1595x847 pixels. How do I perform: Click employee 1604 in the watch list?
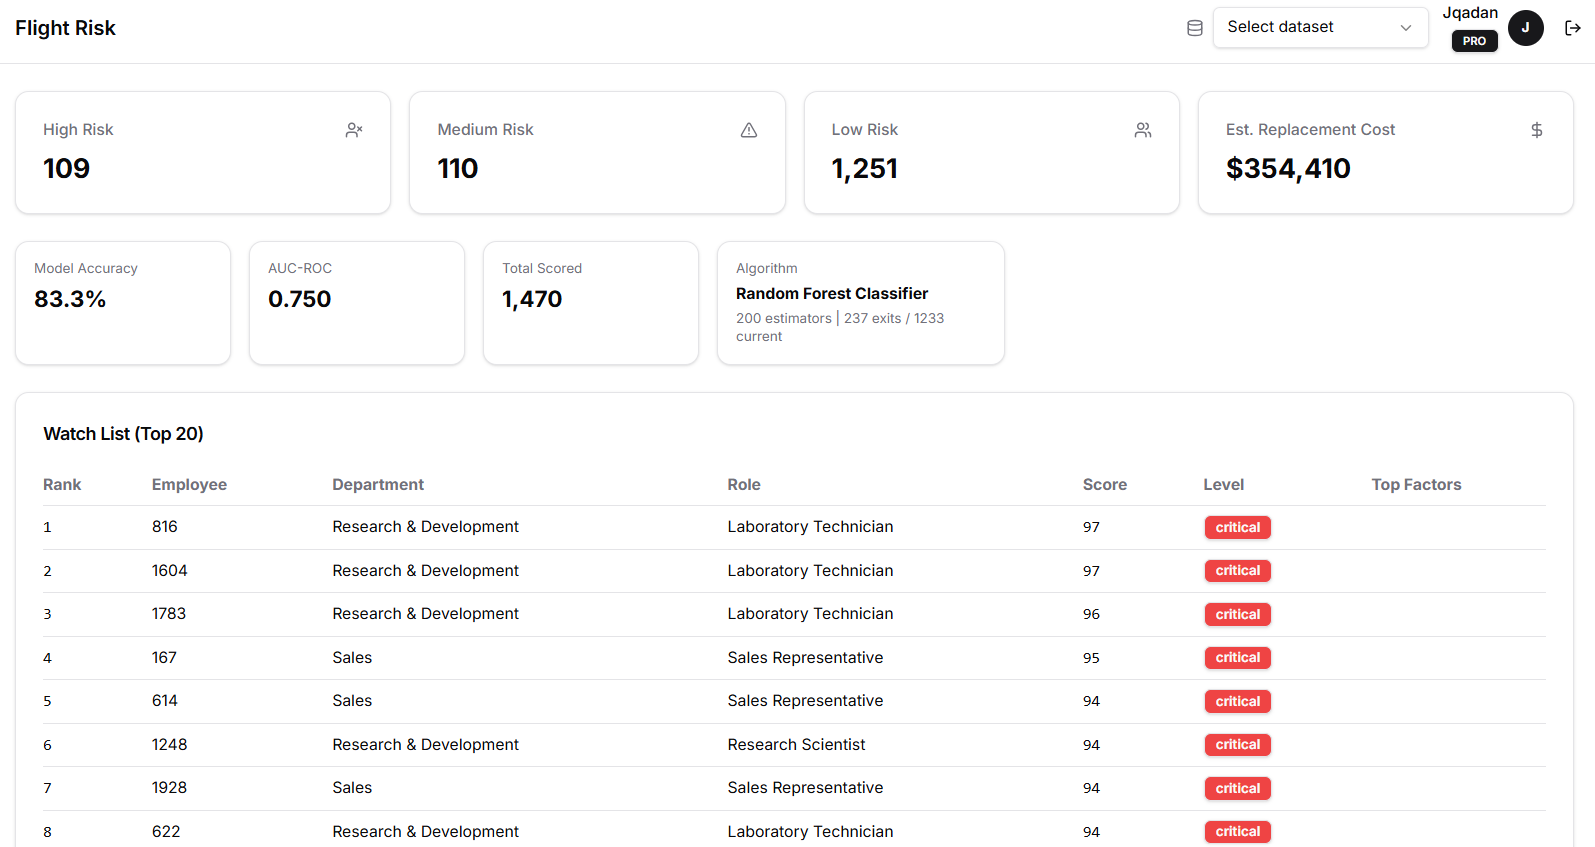(169, 570)
